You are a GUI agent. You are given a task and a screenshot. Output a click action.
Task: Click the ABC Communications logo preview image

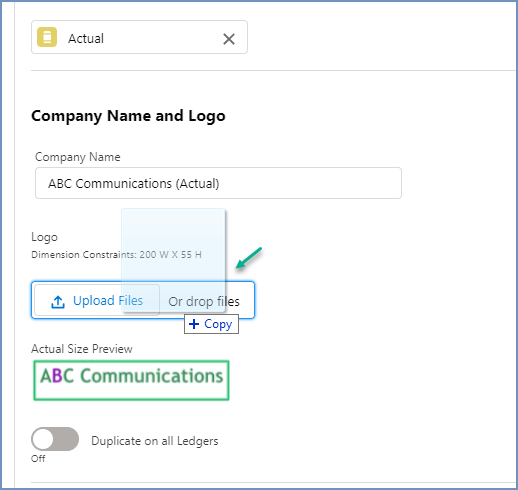(x=131, y=380)
